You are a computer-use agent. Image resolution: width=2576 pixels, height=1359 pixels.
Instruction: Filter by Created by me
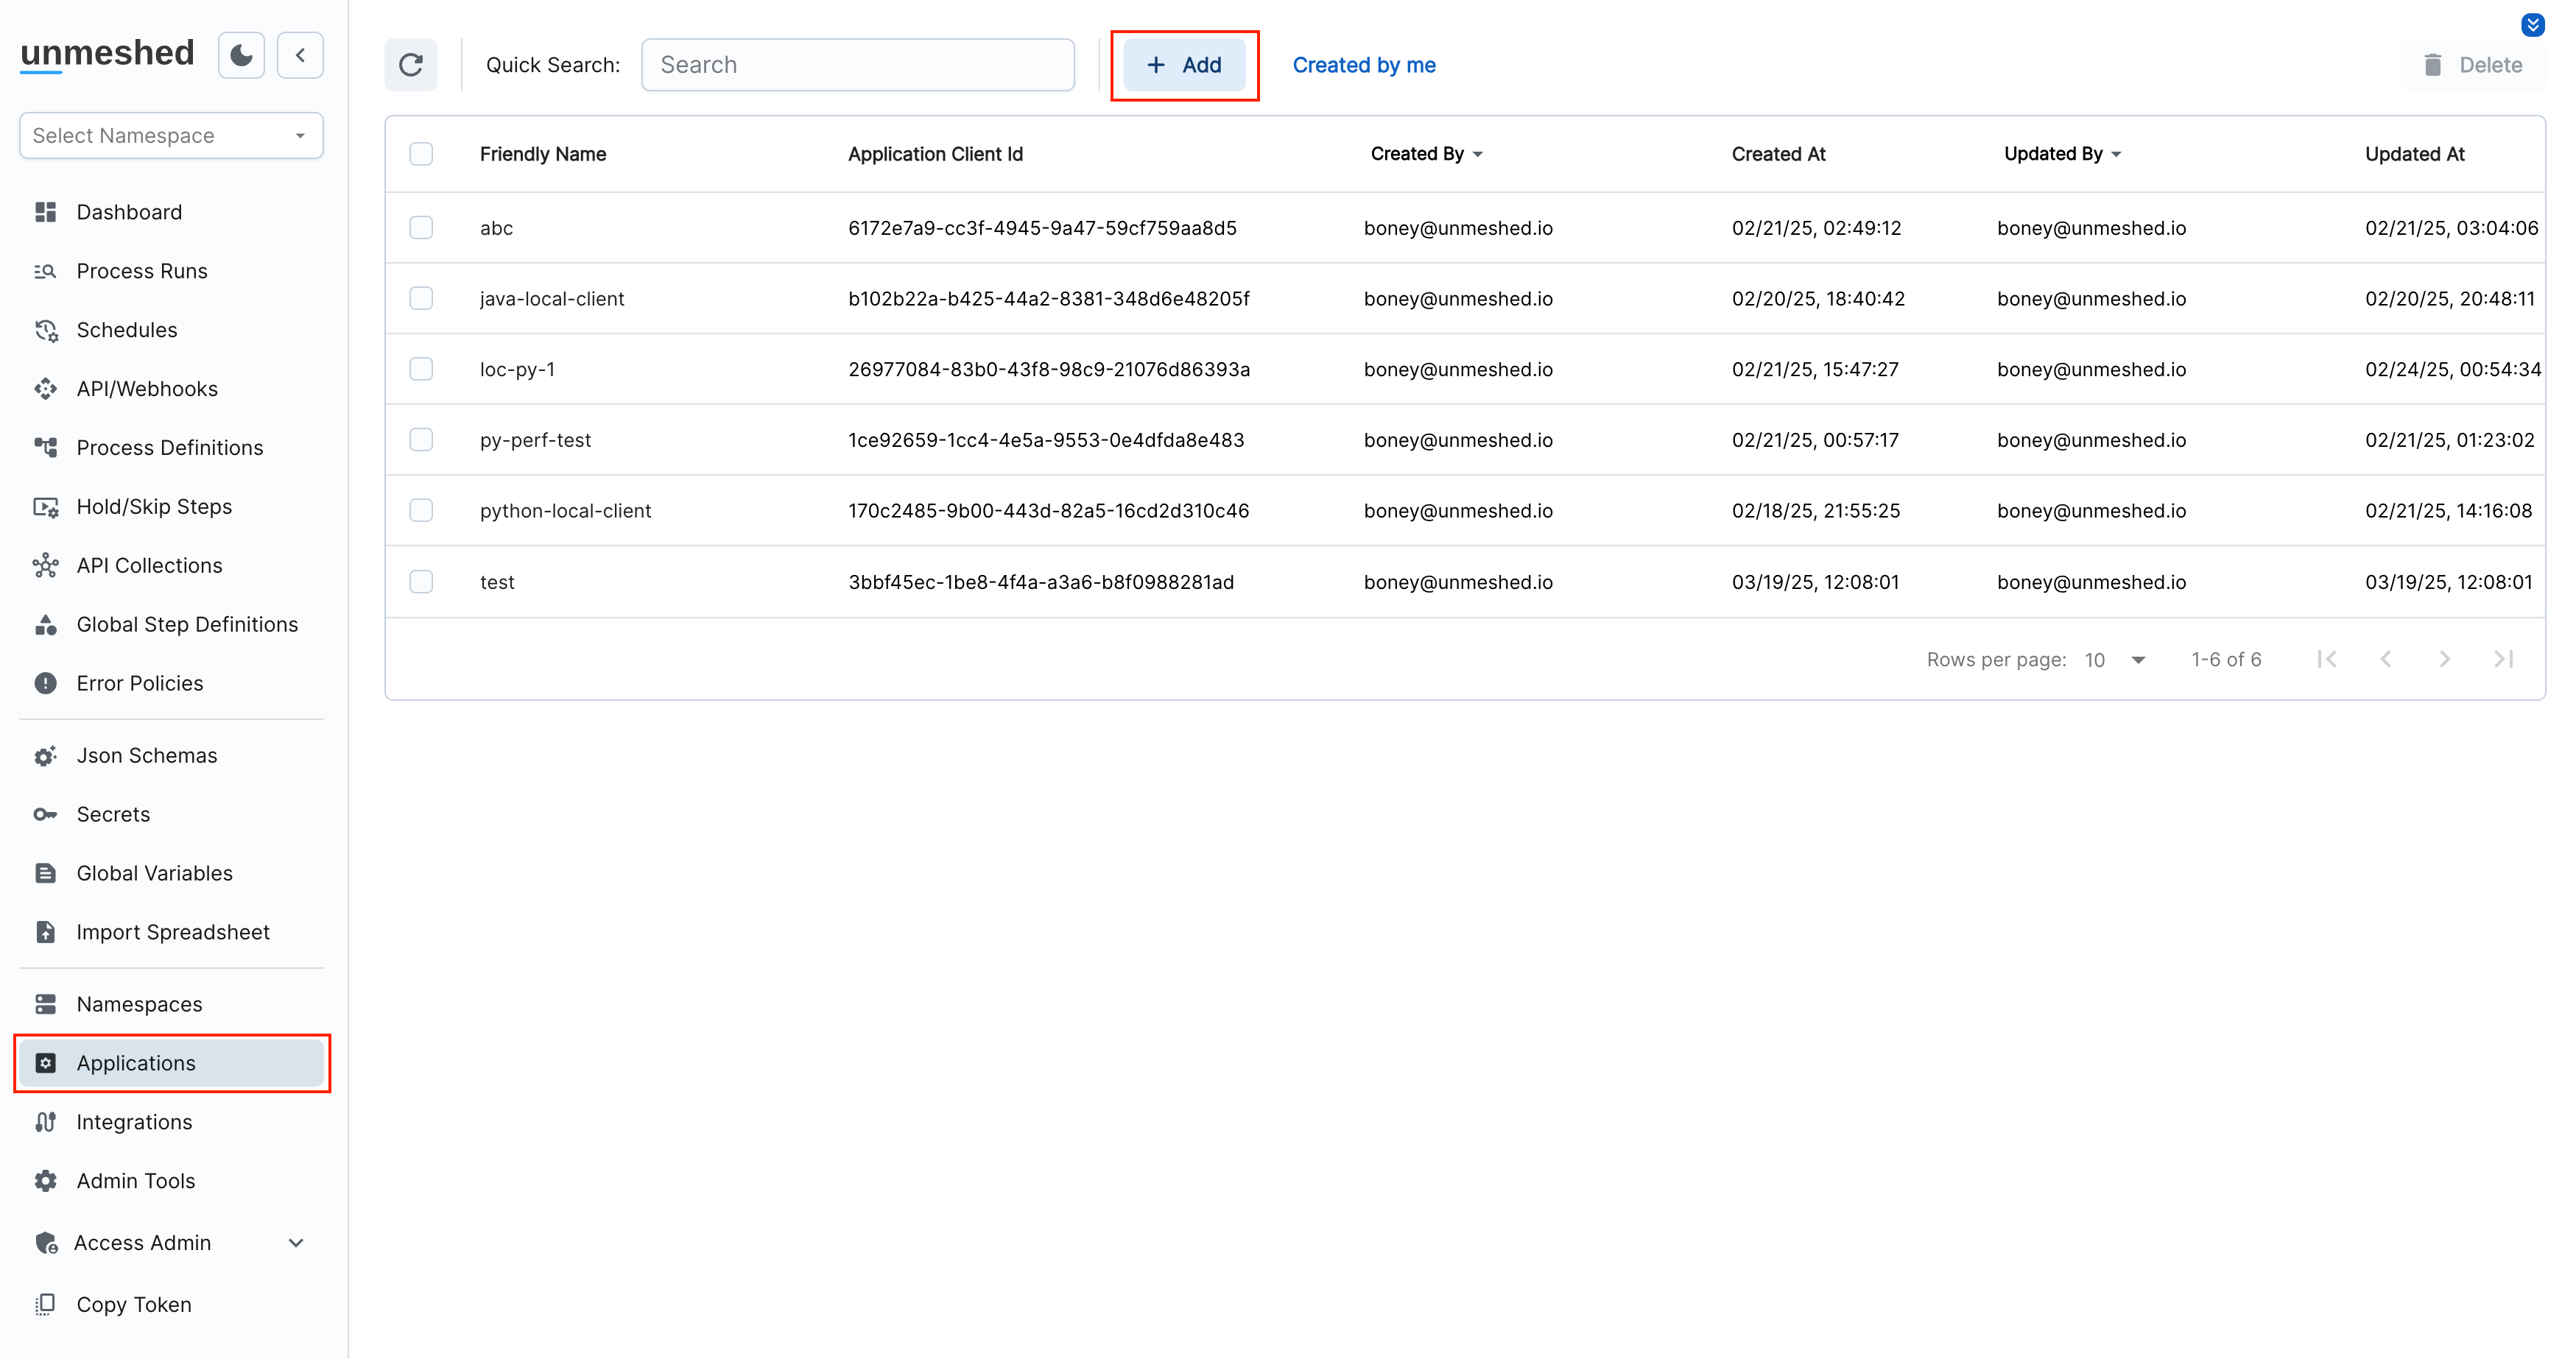click(x=1363, y=64)
